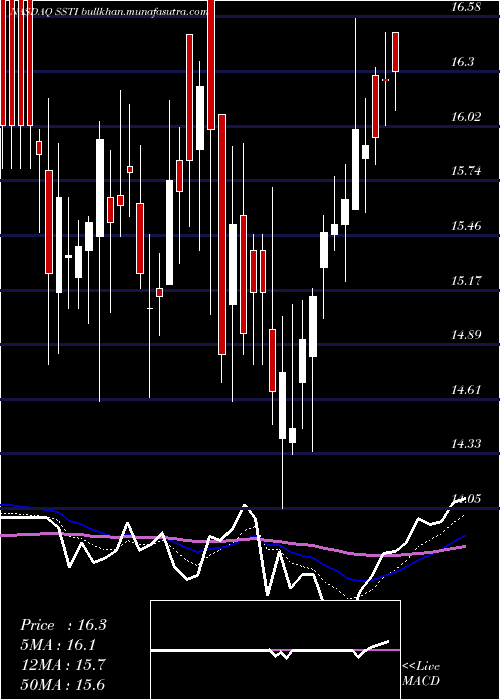
Task: Click the 14.05 price axis label
Action: 466,499
